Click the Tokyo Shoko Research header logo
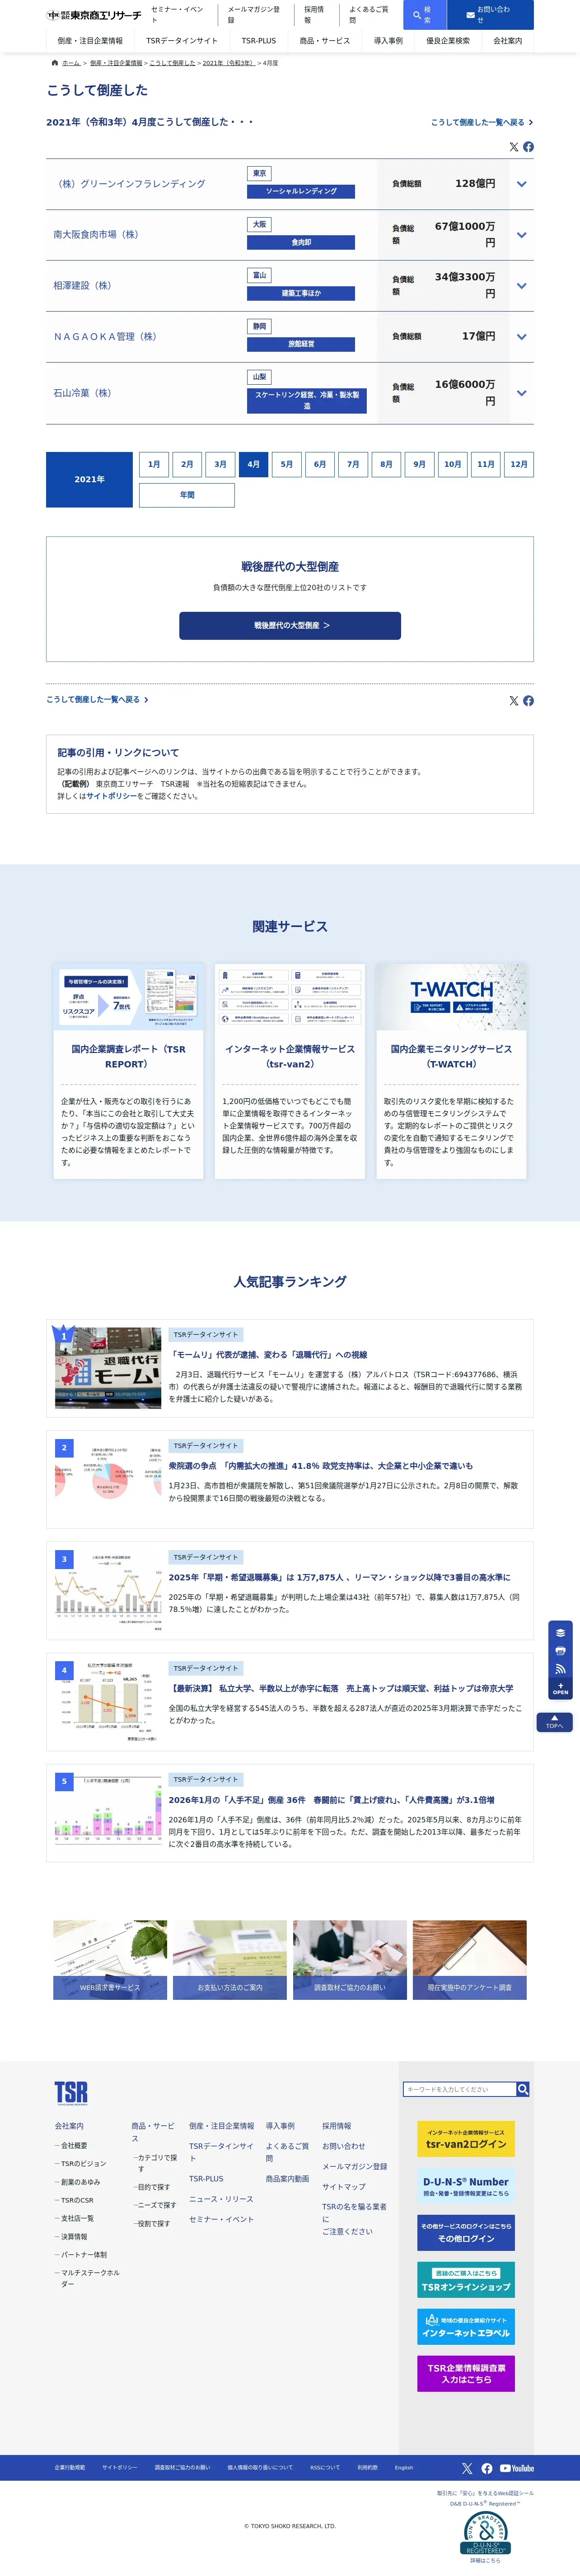580x2576 pixels. click(94, 15)
